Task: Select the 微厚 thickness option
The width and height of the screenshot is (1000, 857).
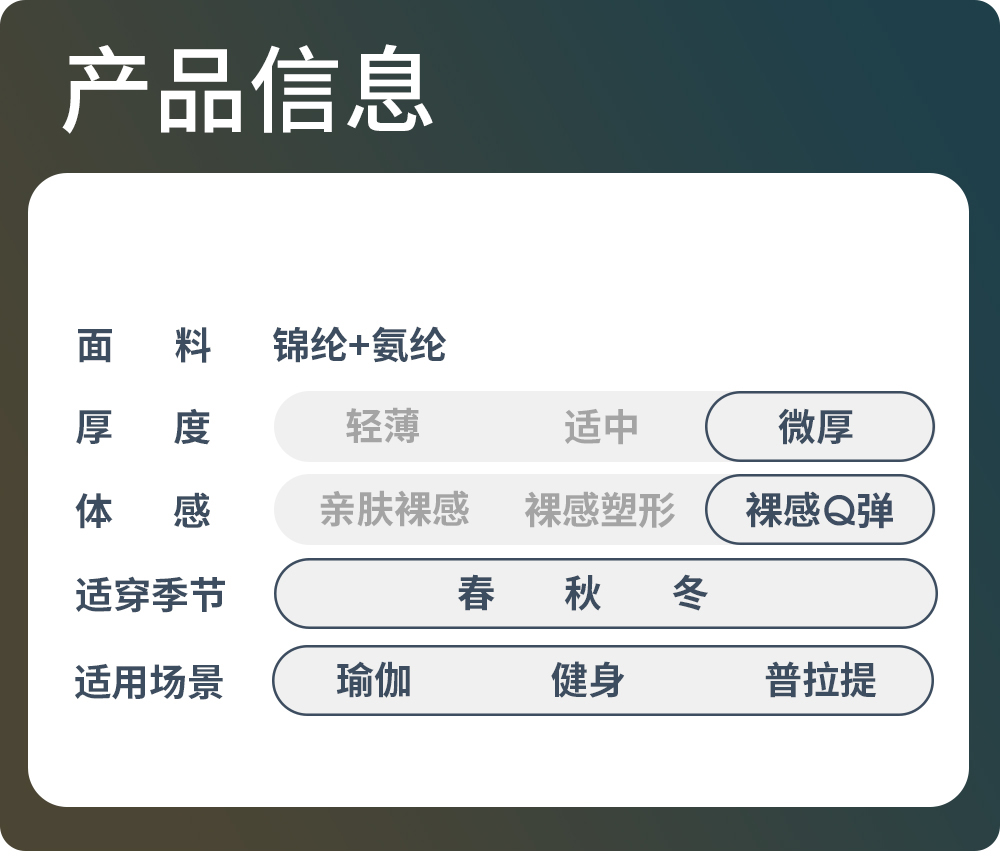Action: [819, 427]
